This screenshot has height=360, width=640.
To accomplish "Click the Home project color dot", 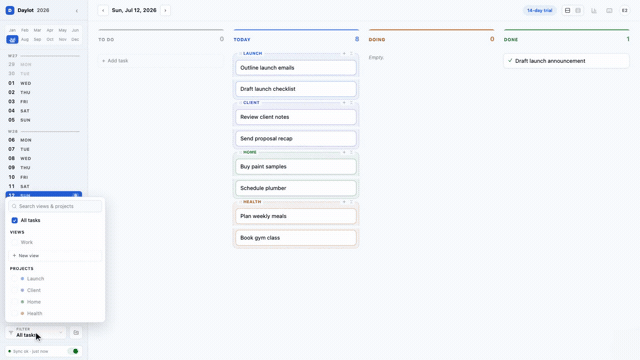I will [x=22, y=302].
